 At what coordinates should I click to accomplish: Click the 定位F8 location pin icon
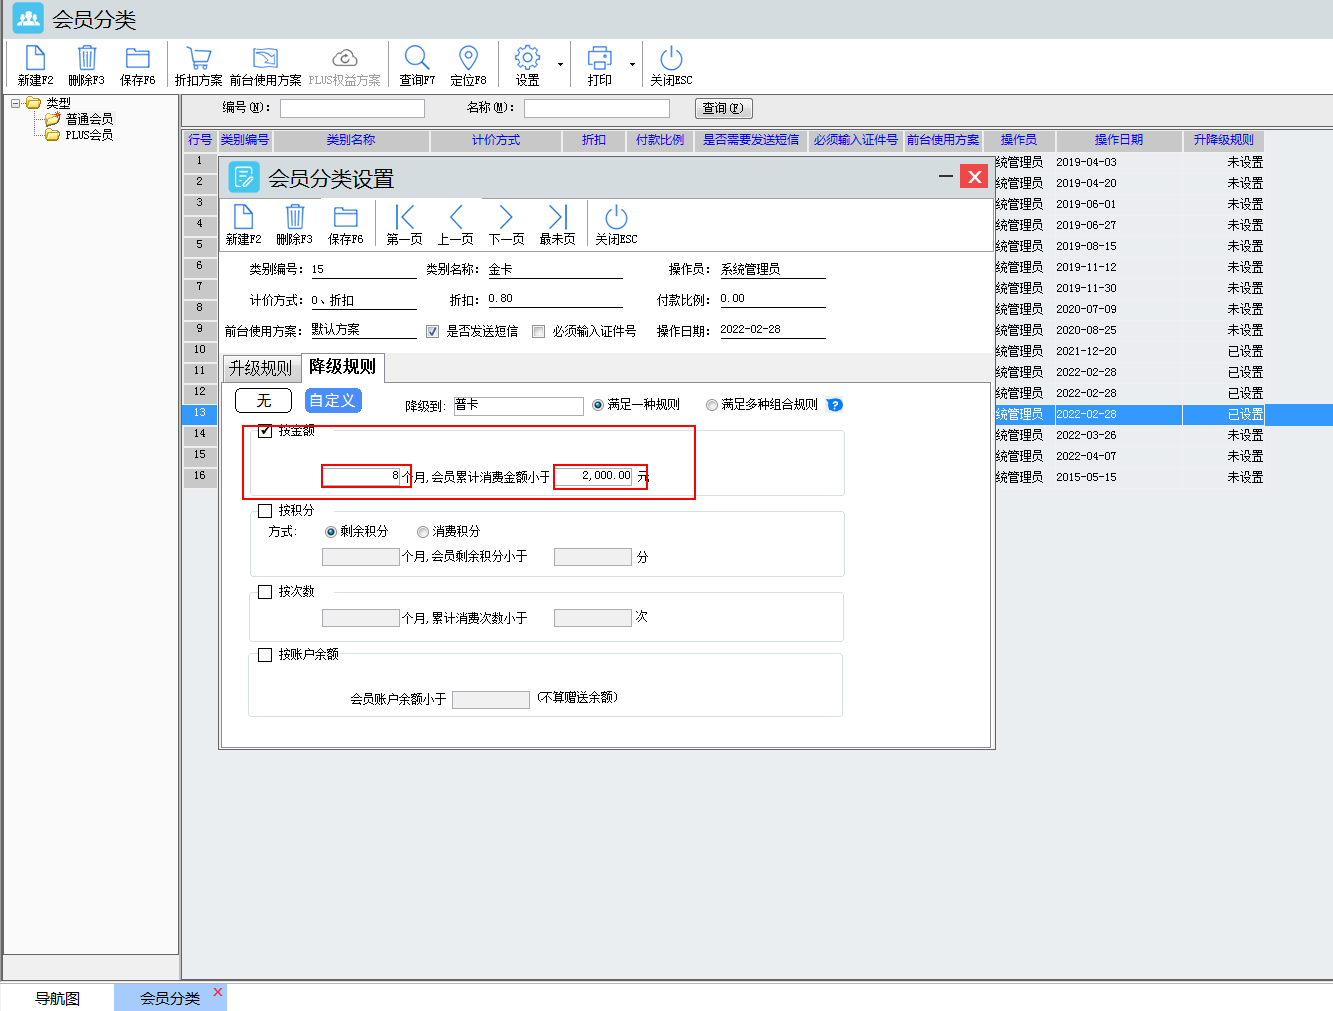tap(468, 59)
